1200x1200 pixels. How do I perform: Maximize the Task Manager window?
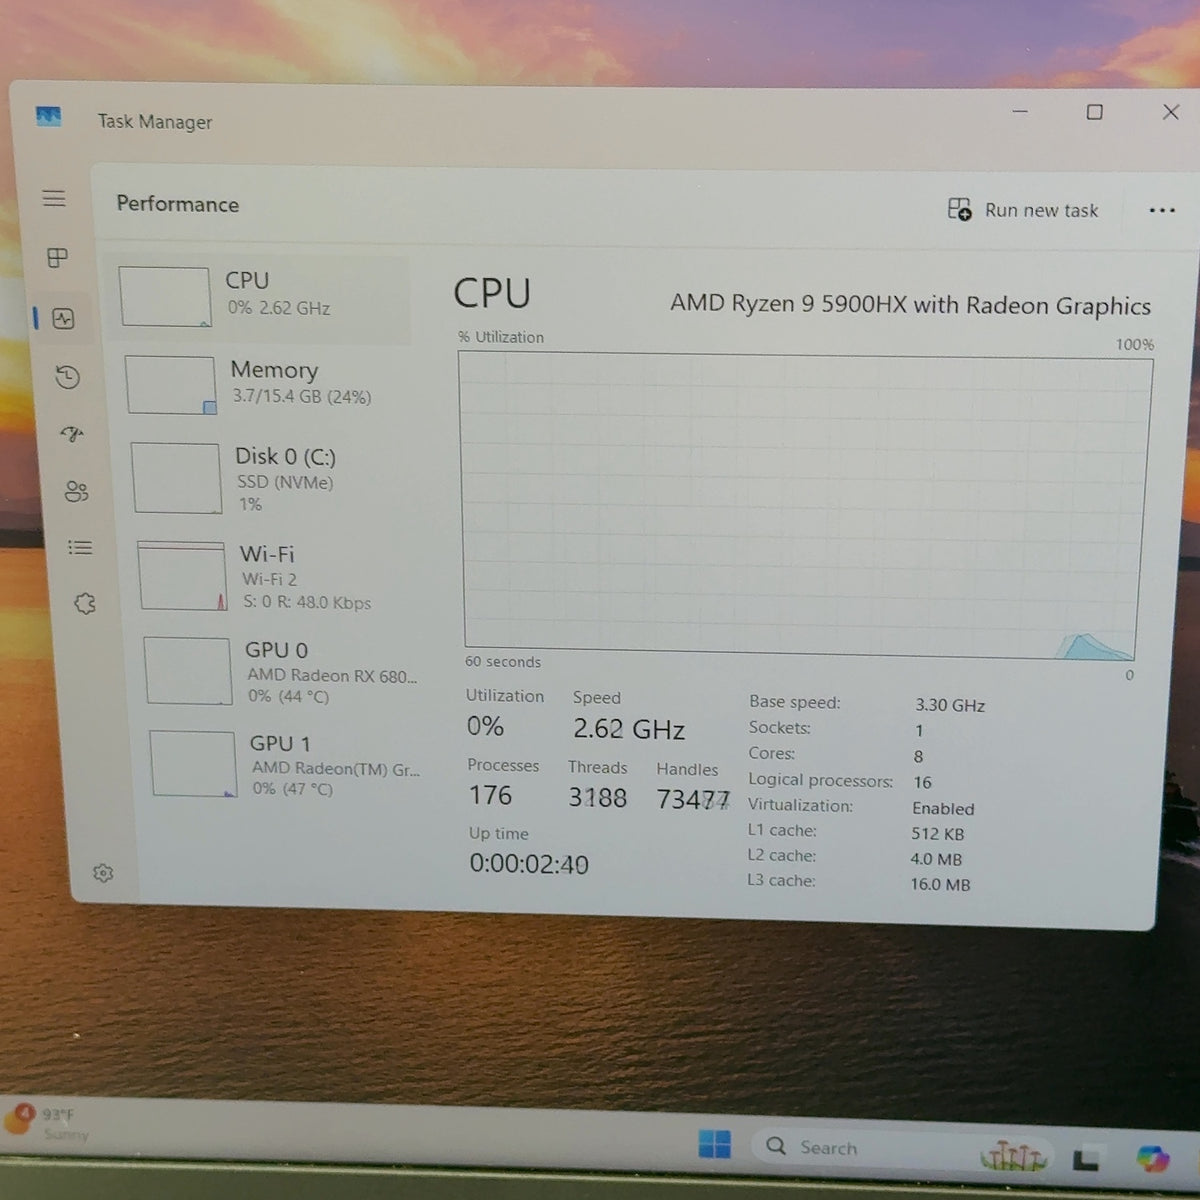1095,112
